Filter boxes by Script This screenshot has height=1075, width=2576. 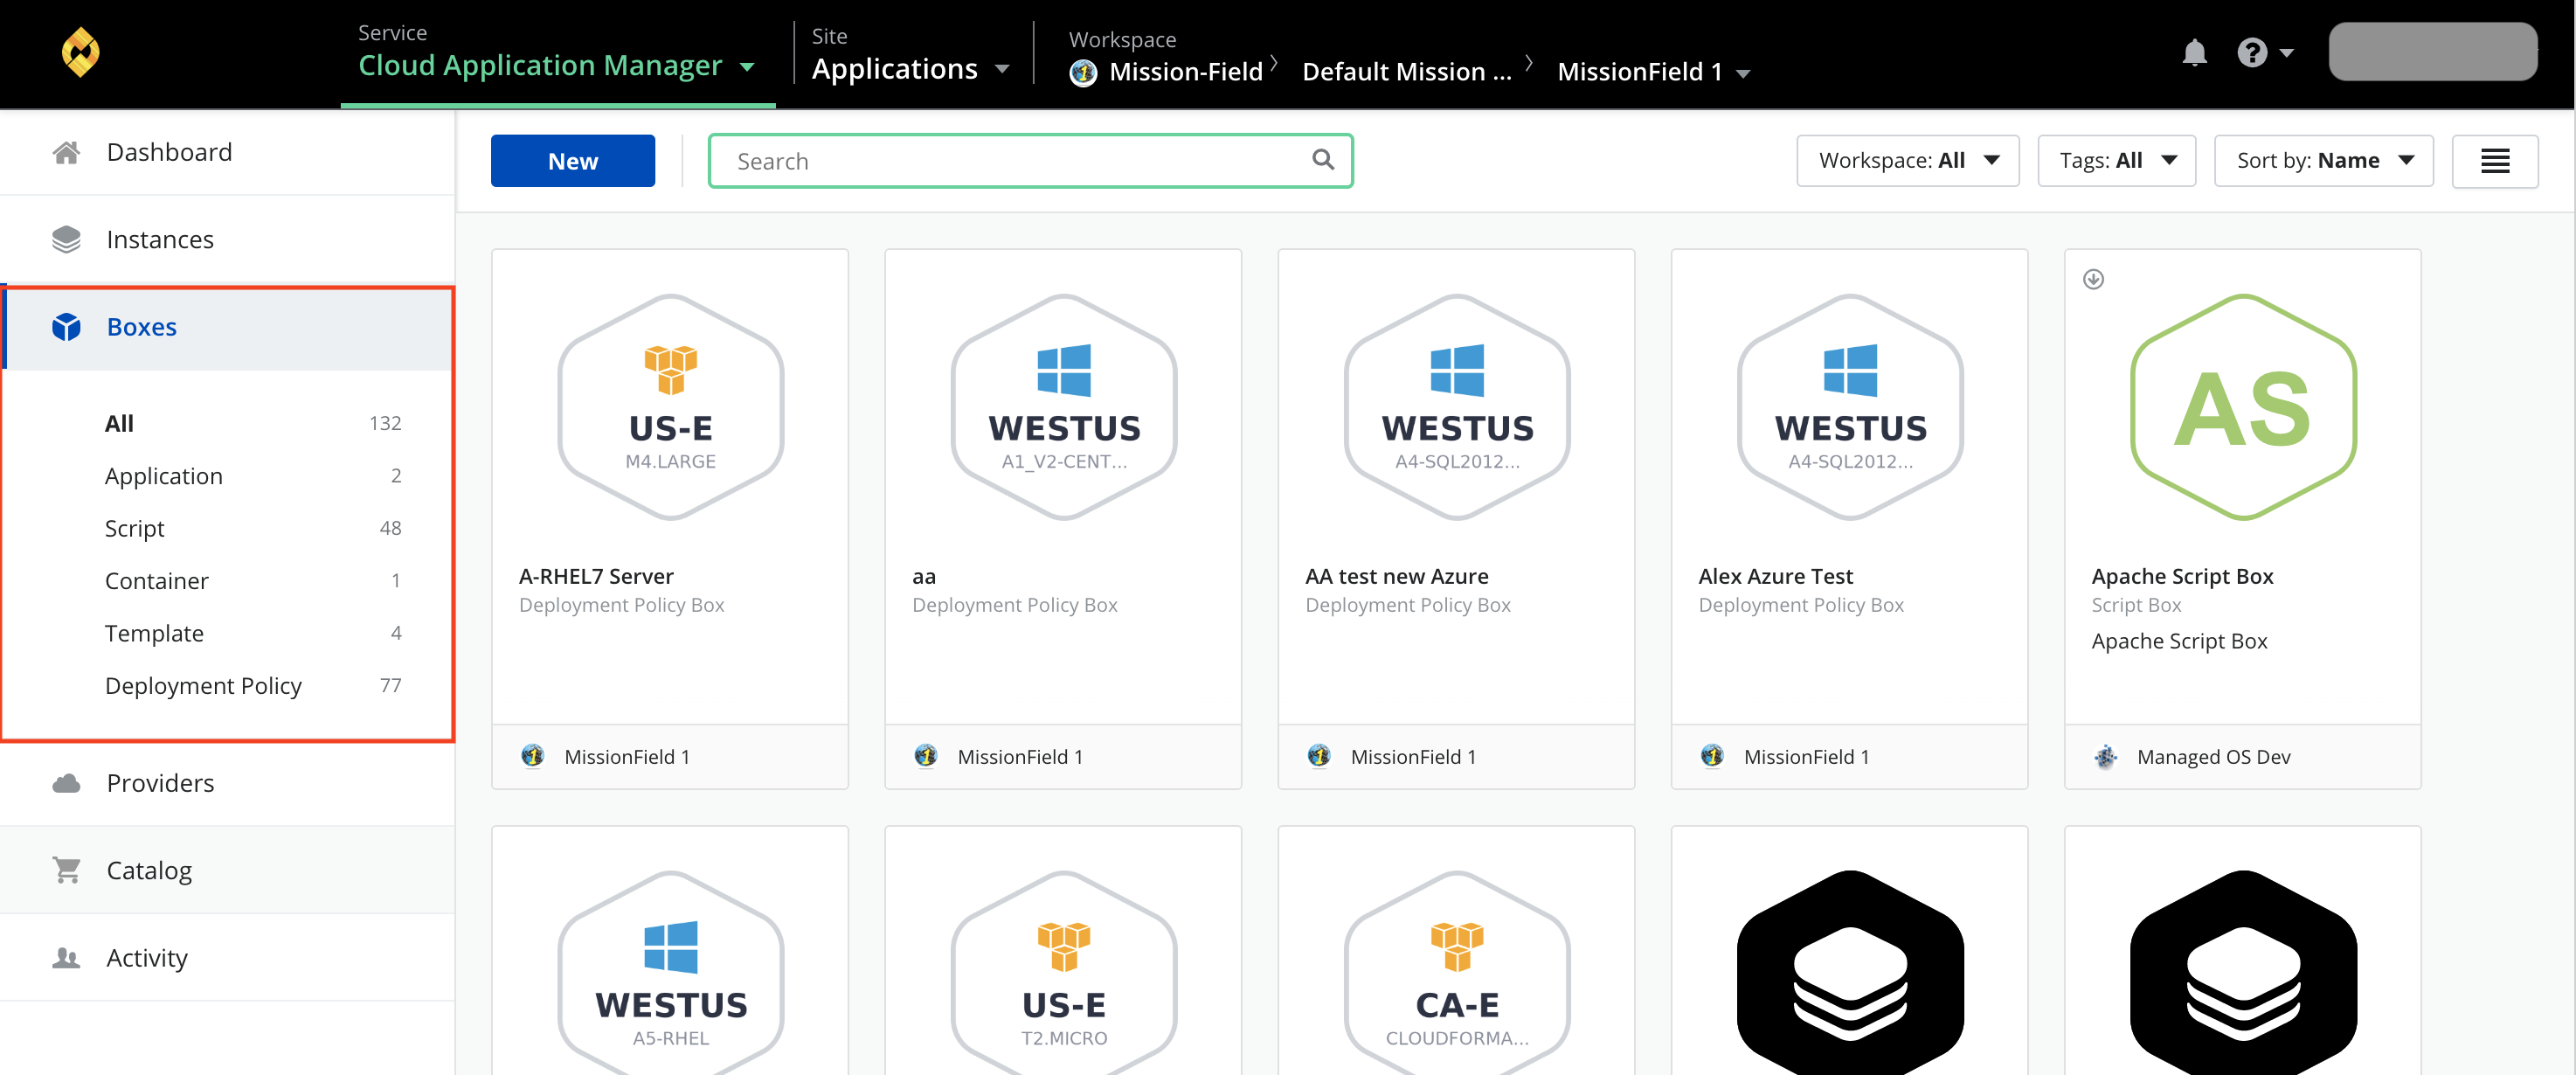pos(134,528)
